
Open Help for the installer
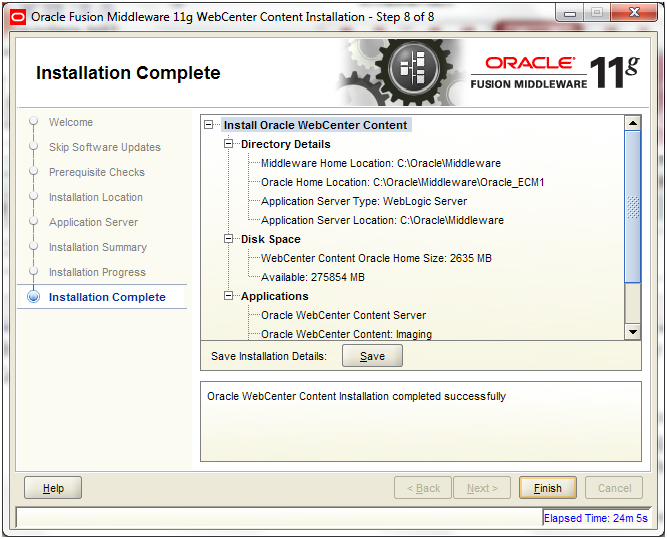point(53,488)
